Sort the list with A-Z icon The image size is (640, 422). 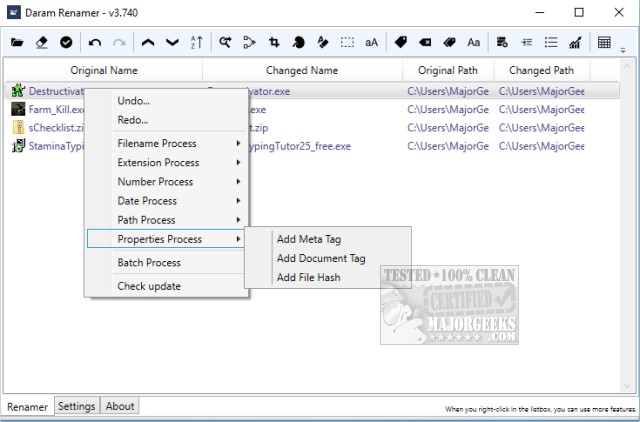[x=196, y=42]
